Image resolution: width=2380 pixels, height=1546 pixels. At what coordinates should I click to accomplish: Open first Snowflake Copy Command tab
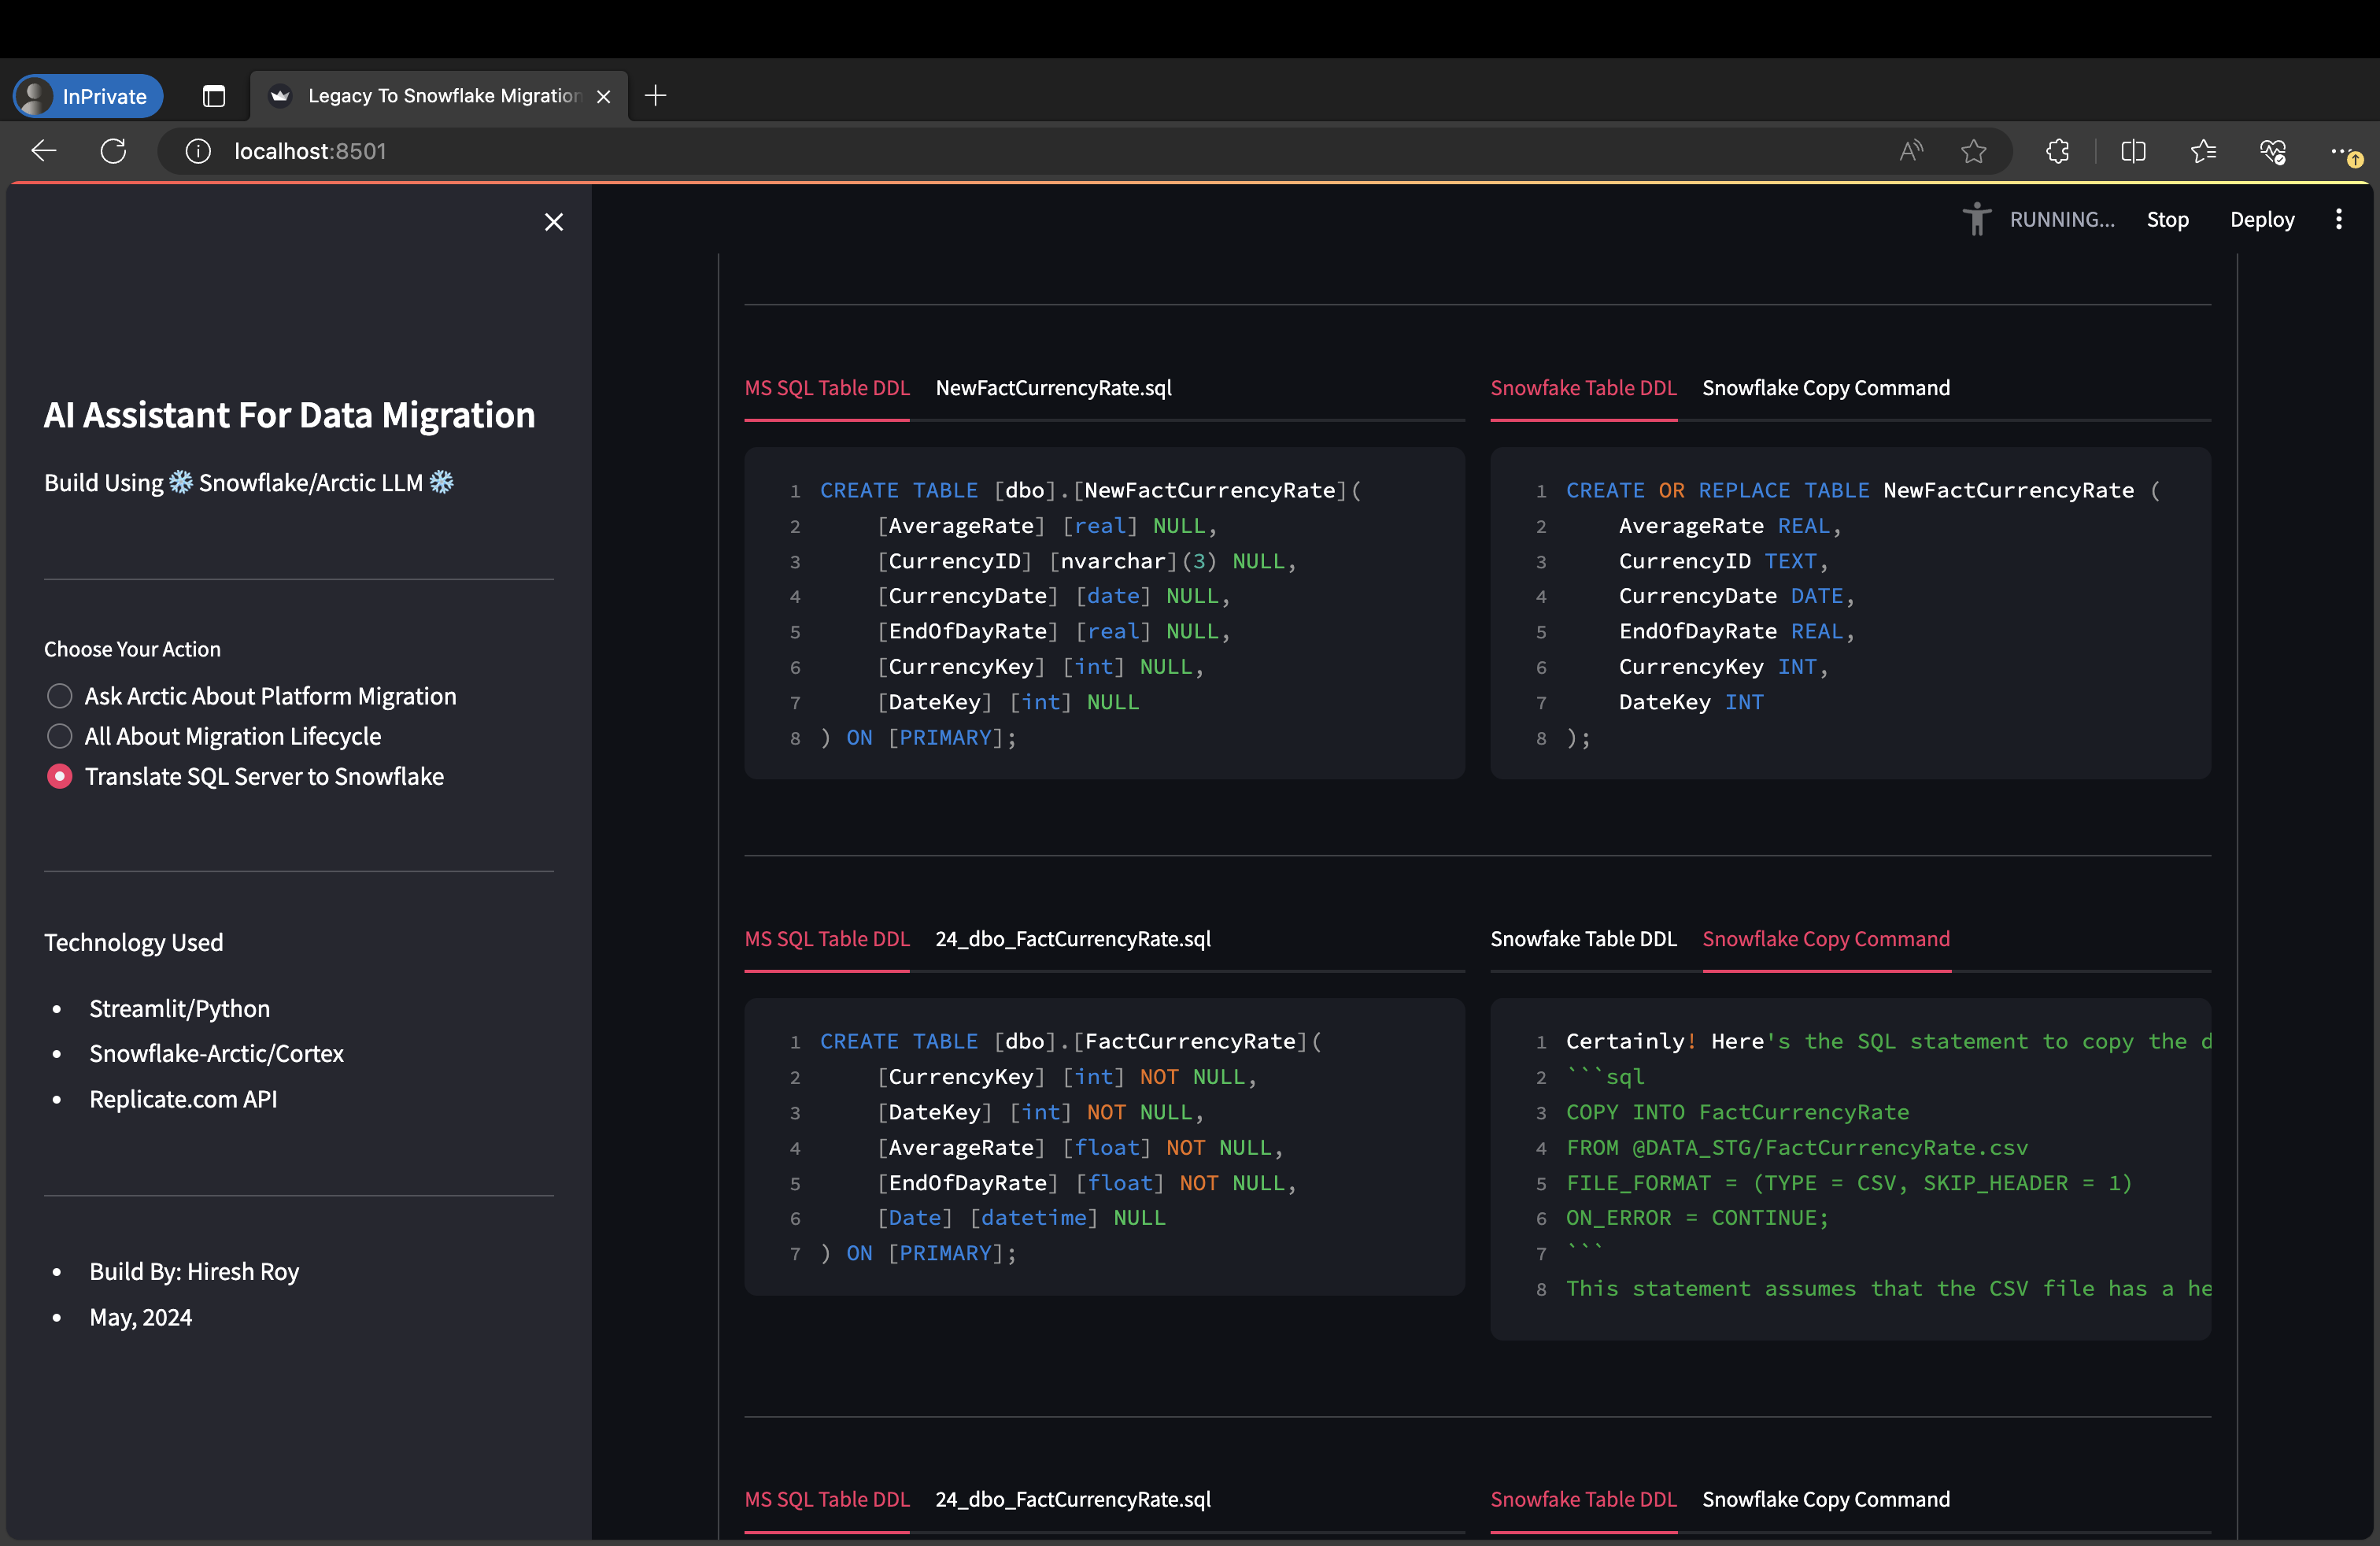pos(1825,388)
